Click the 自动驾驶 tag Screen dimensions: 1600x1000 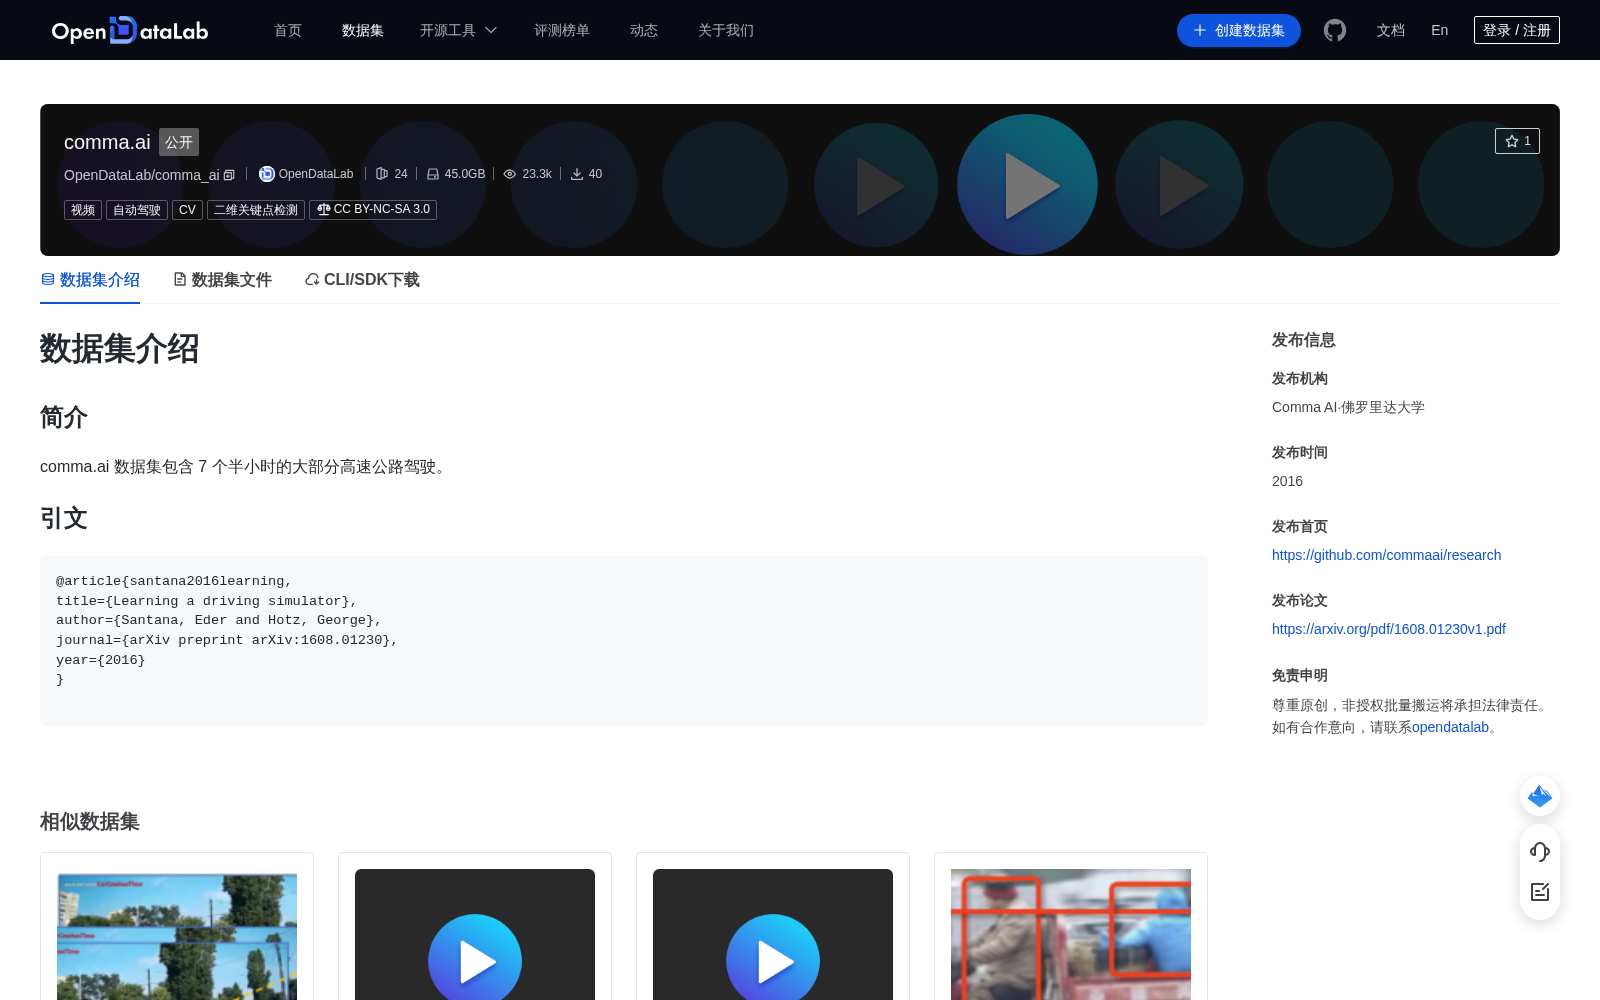click(137, 210)
